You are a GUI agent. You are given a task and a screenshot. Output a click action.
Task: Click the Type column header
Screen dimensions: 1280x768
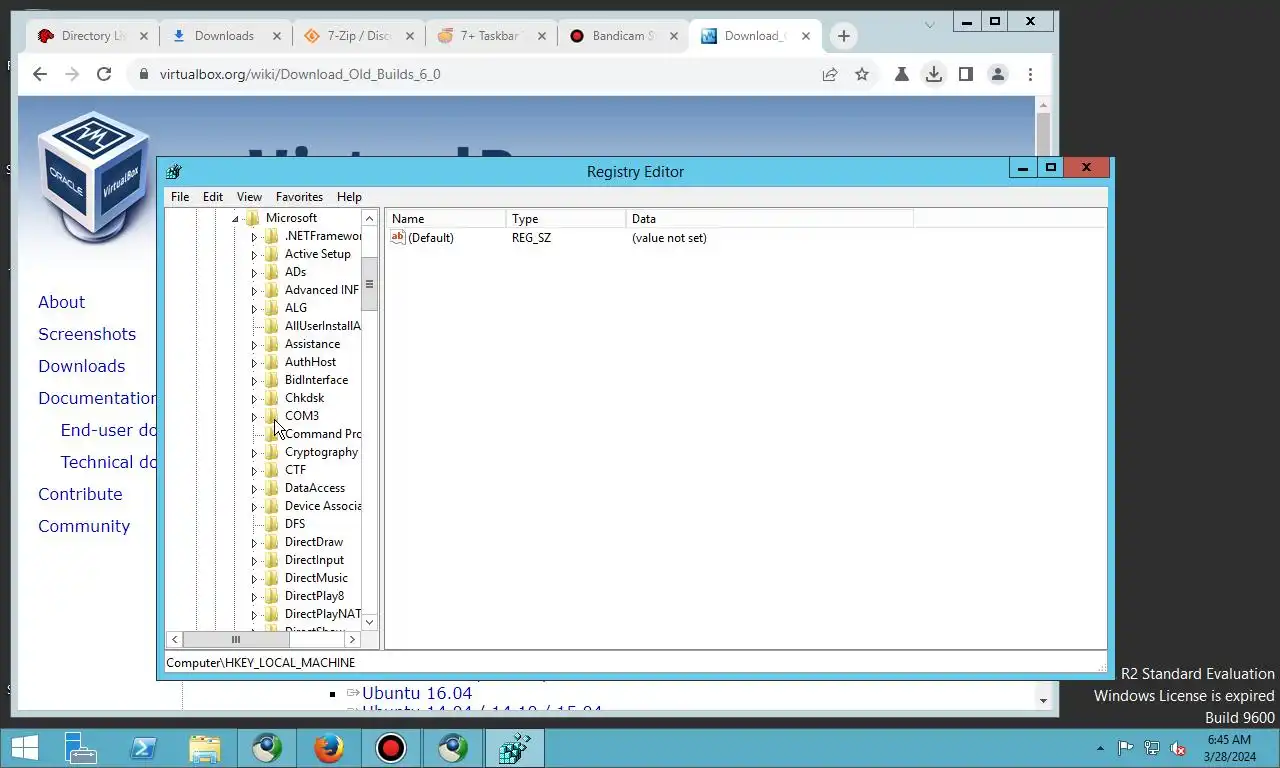point(566,218)
